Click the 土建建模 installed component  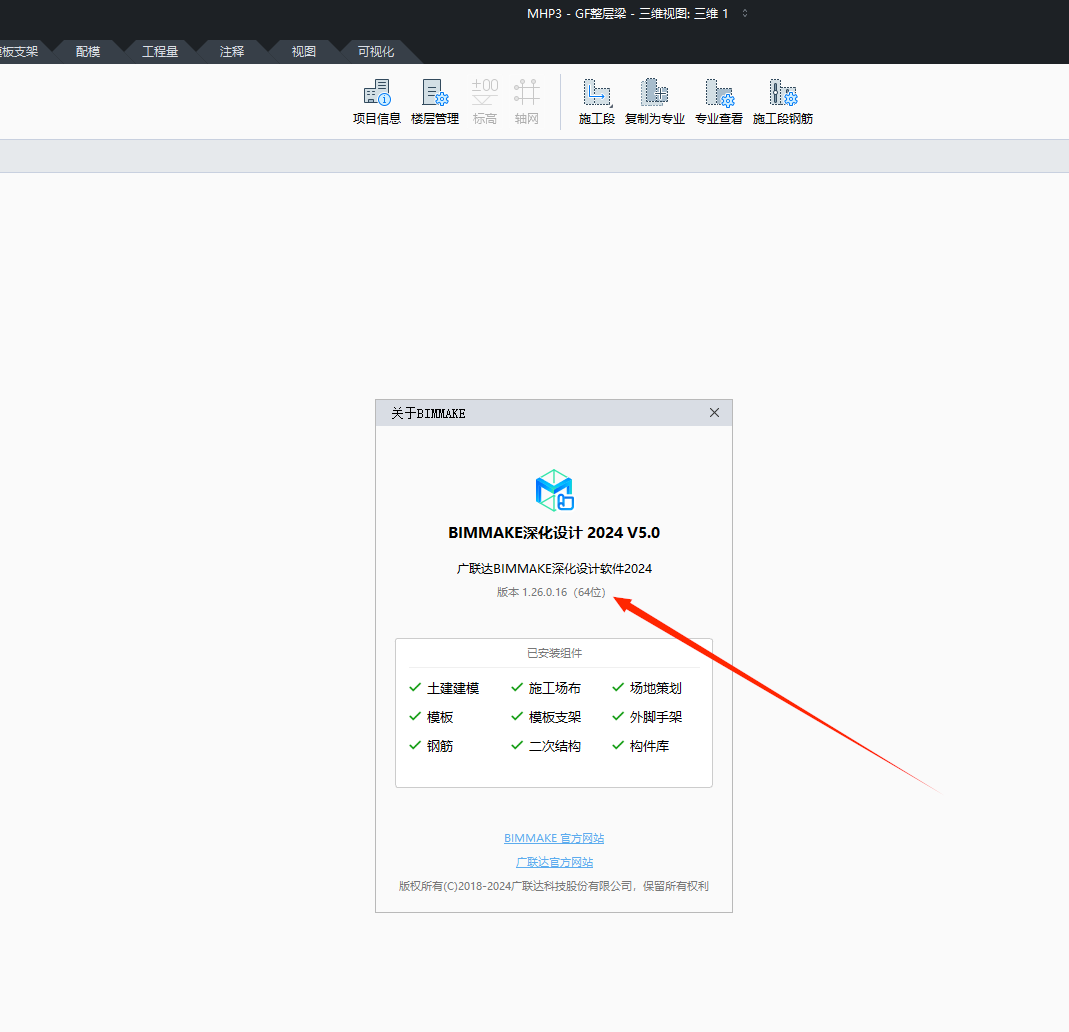(445, 688)
